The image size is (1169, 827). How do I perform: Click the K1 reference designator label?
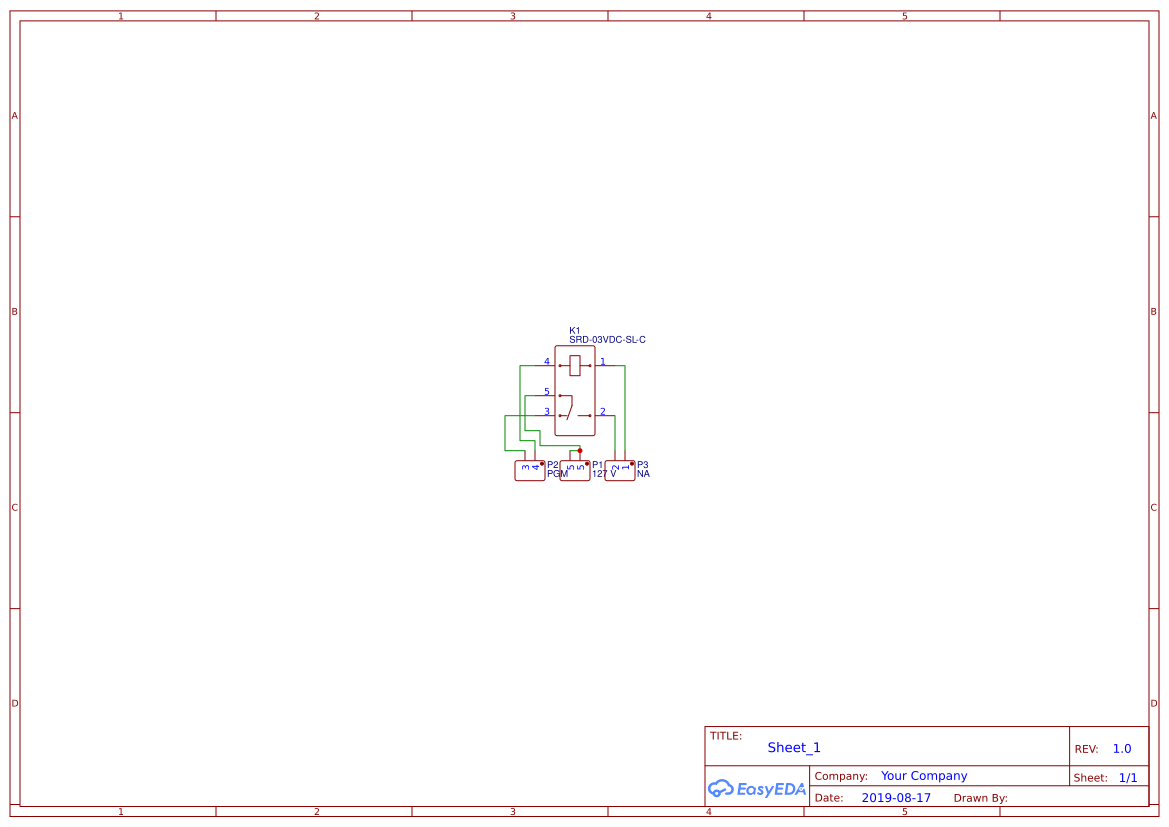pos(574,329)
